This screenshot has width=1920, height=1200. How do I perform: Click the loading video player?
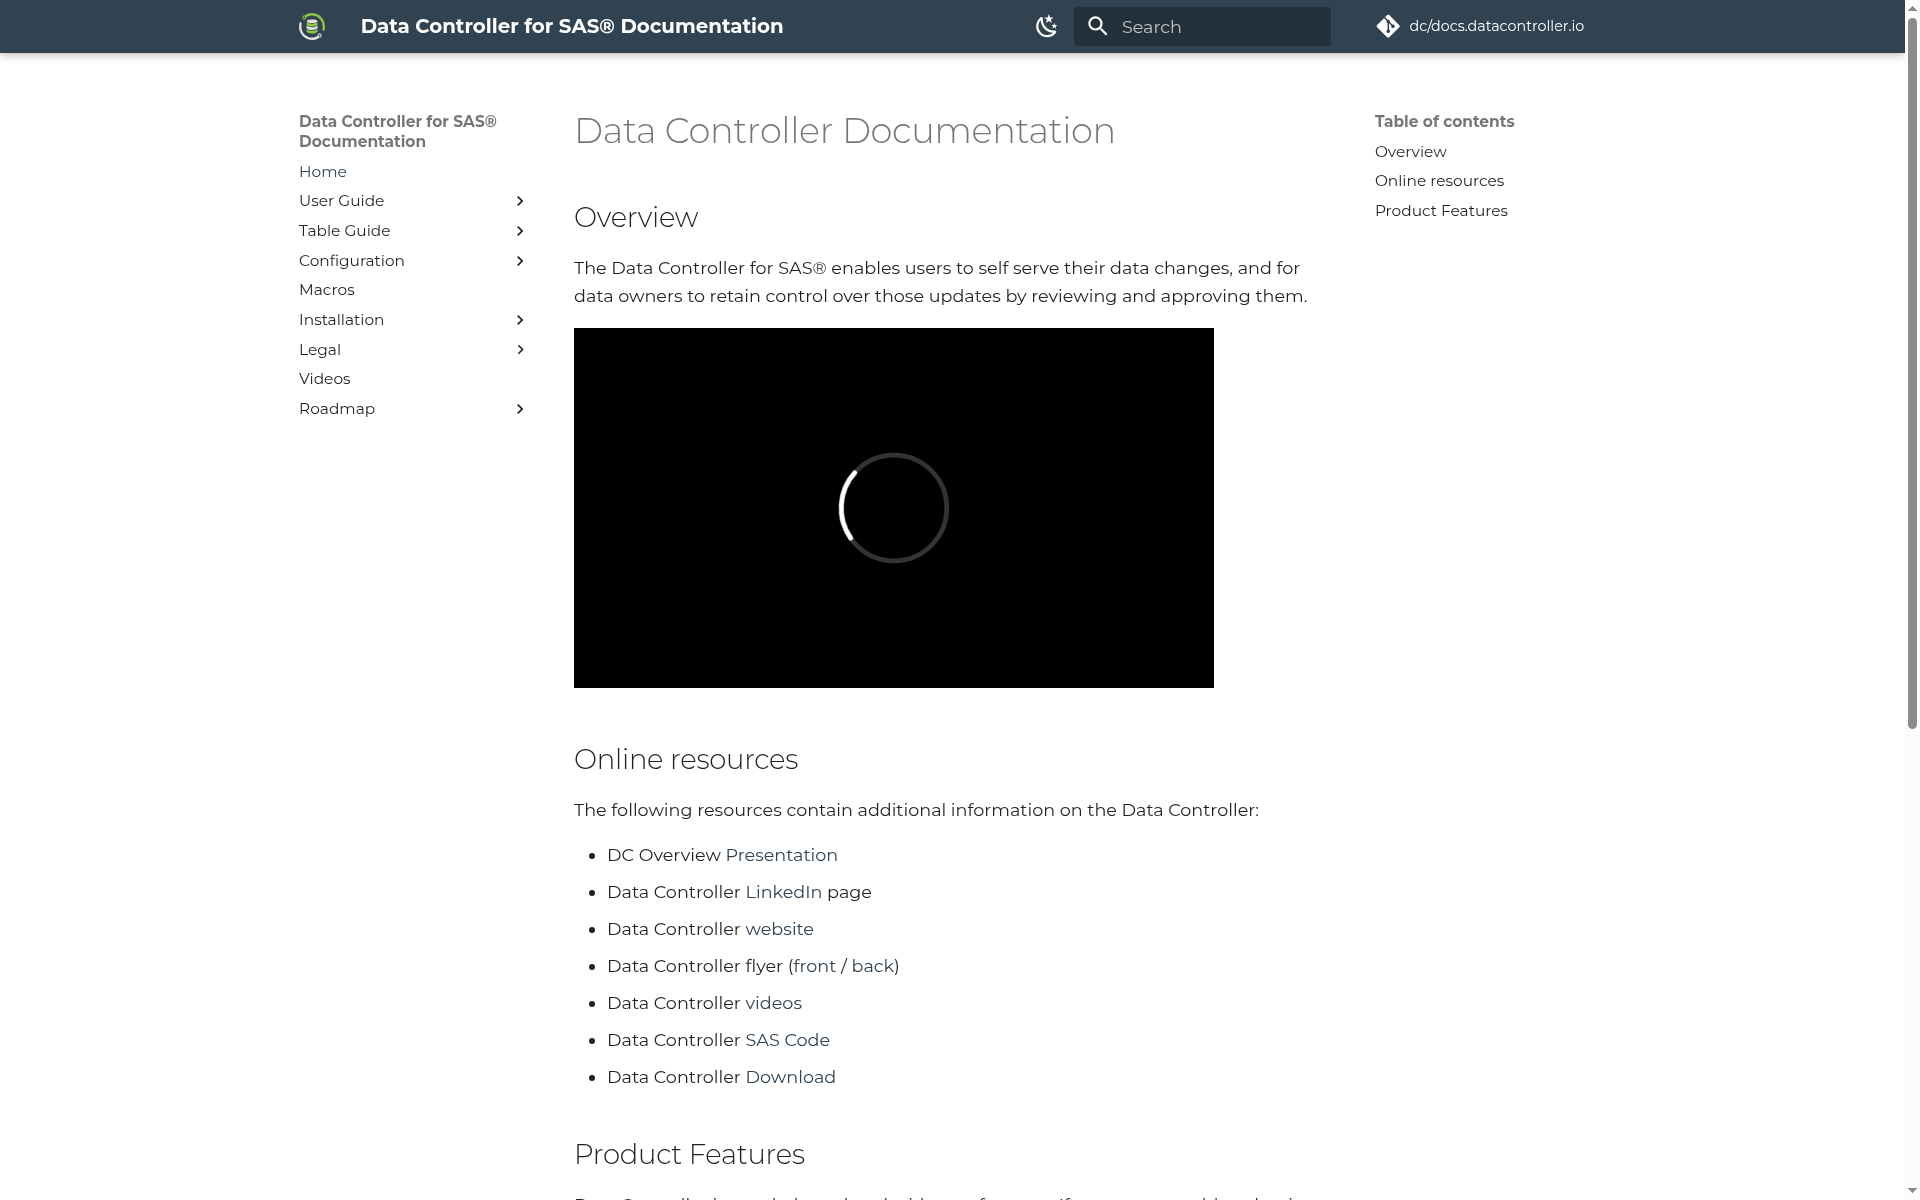(894, 508)
